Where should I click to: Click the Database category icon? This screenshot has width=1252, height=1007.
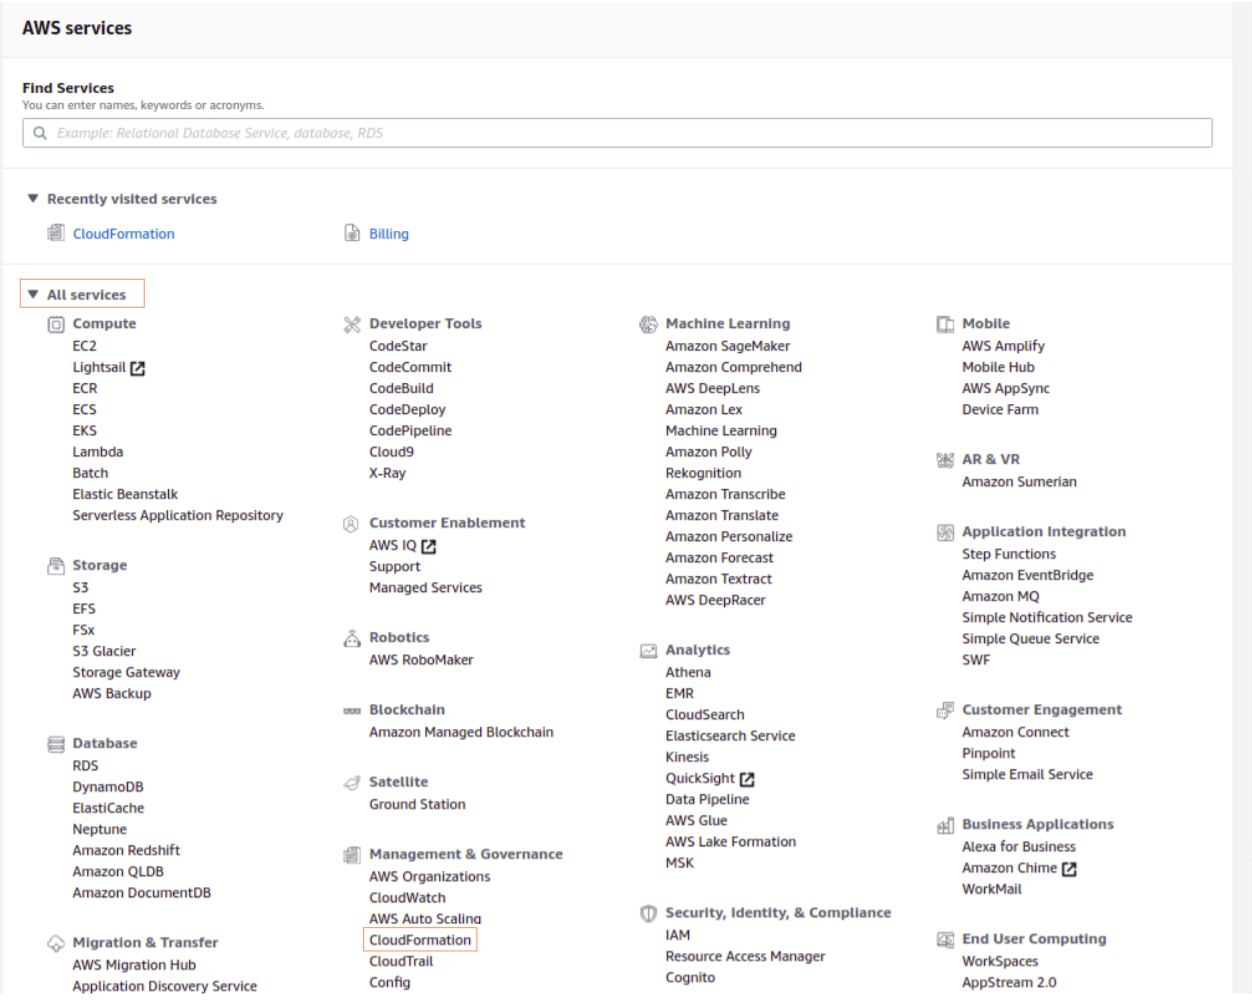click(x=56, y=744)
